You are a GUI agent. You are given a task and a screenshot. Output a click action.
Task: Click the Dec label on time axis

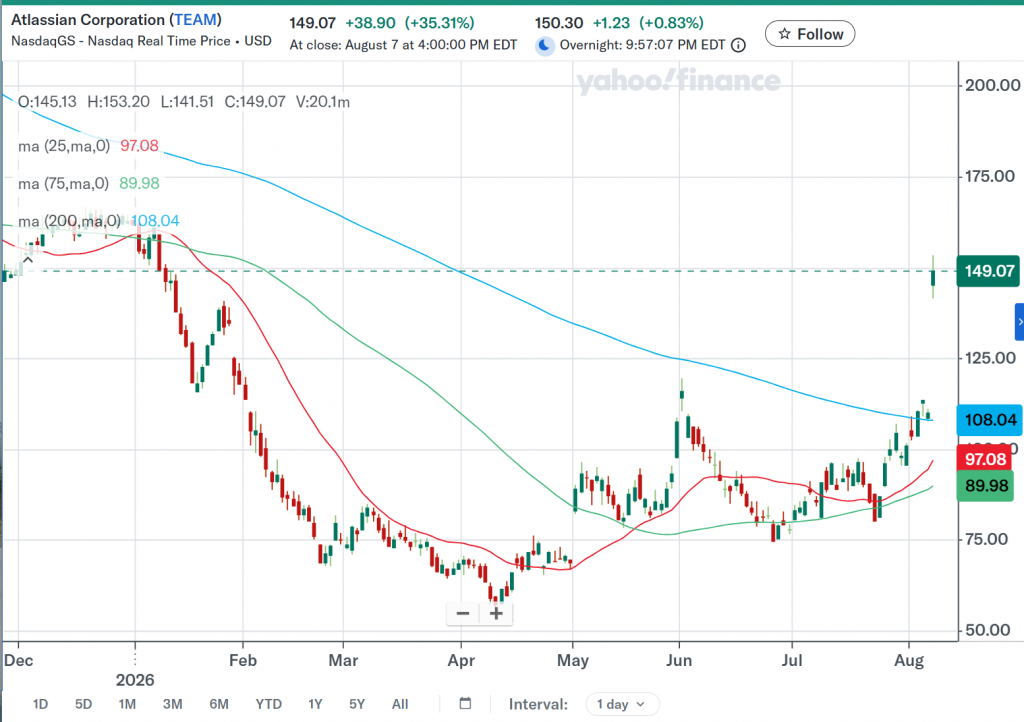tap(18, 660)
